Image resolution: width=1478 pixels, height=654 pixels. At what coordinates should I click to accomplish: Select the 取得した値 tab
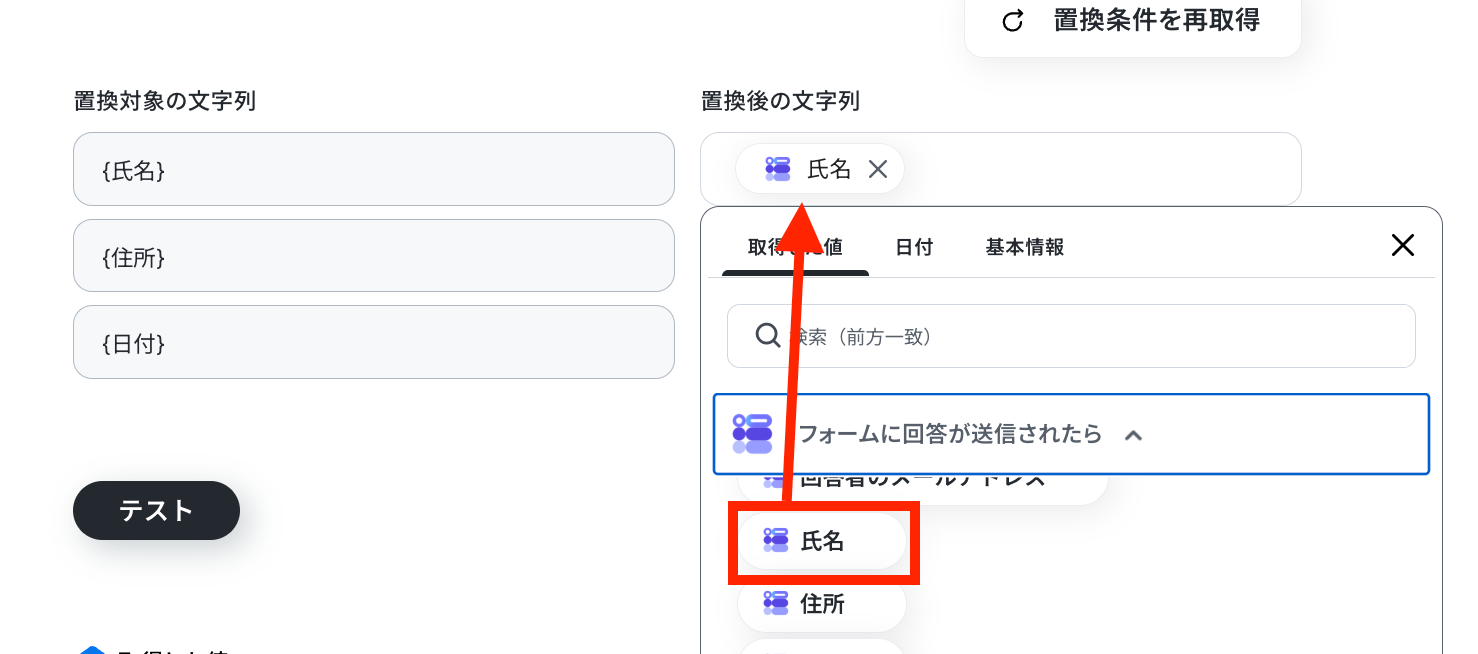coord(795,247)
